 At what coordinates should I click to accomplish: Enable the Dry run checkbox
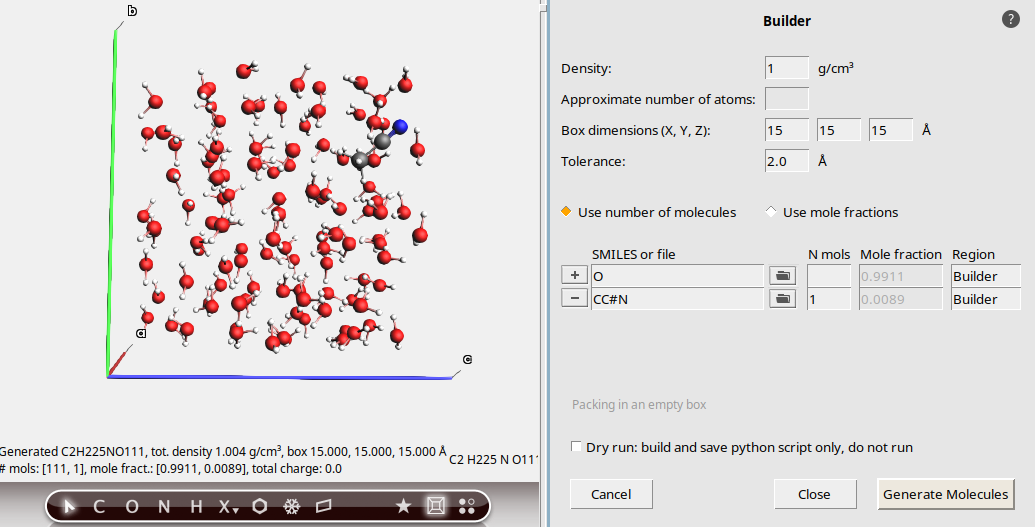pyautogui.click(x=576, y=447)
